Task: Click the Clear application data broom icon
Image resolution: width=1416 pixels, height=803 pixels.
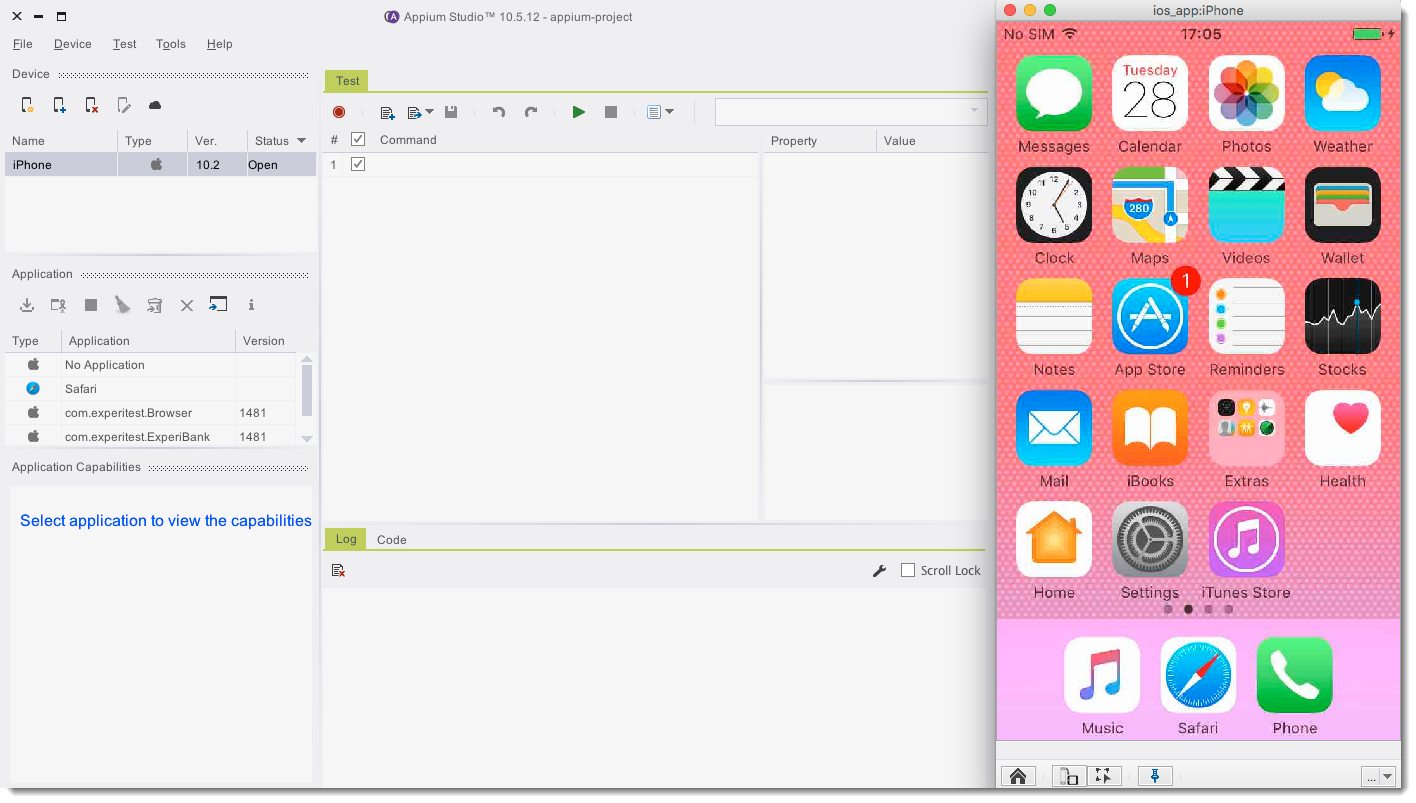Action: (122, 305)
